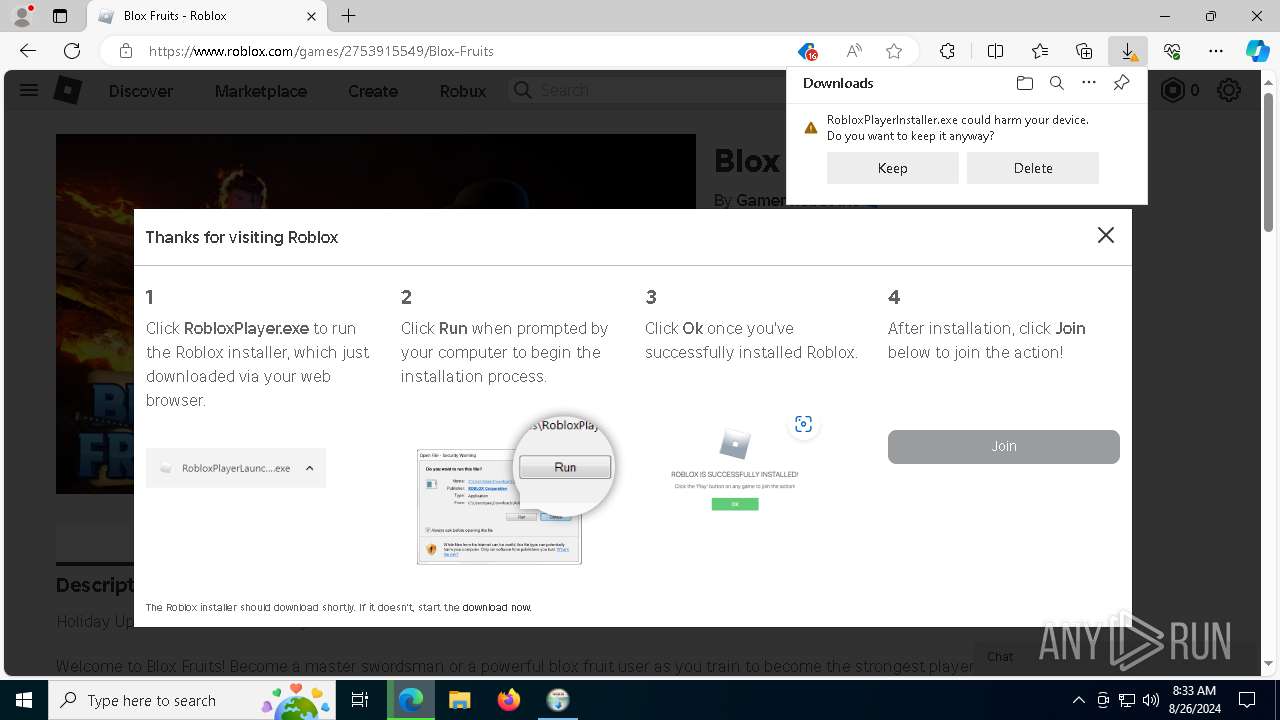Open the notification center icon

1247,700
